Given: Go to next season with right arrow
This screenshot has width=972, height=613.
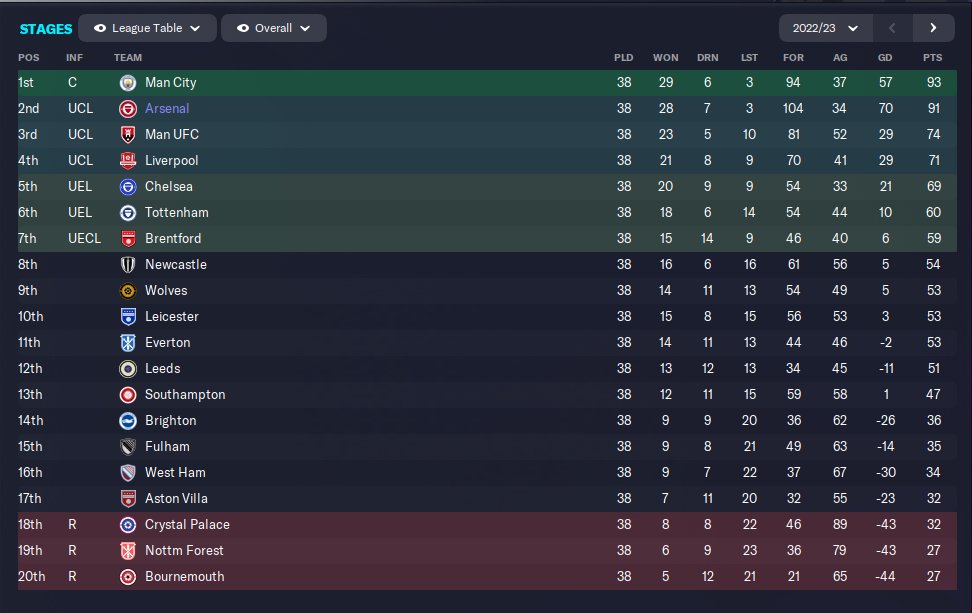Looking at the screenshot, I should click(x=933, y=28).
